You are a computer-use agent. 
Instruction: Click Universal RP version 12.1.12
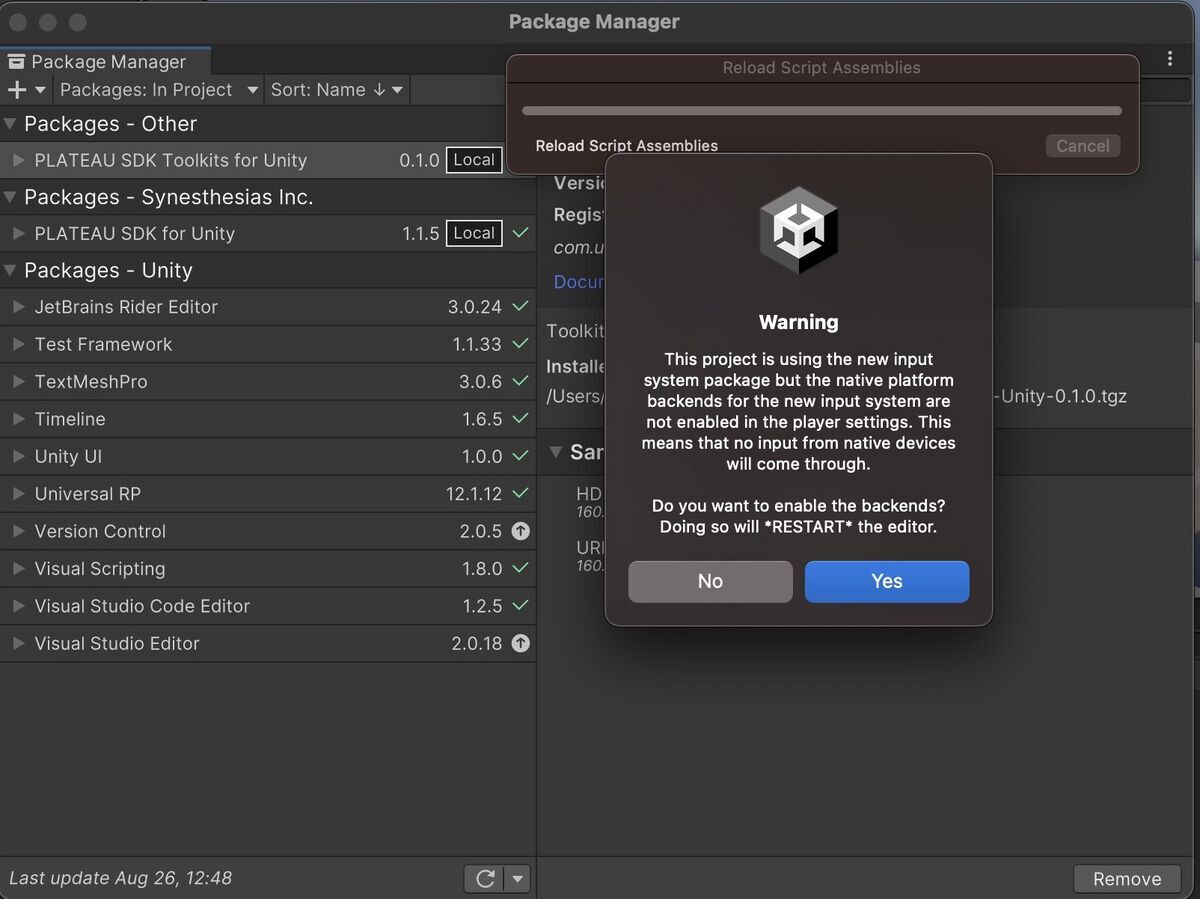[474, 494]
